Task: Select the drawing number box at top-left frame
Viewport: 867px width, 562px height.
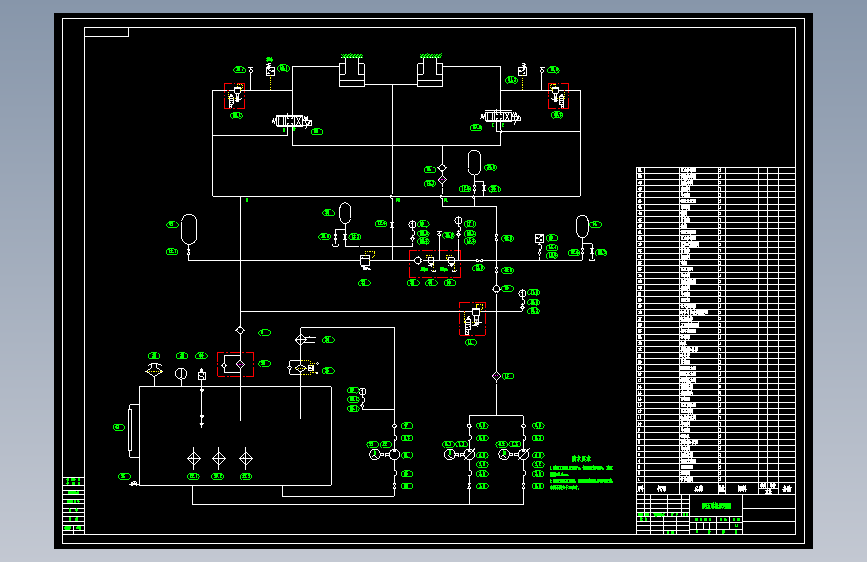Action: click(106, 32)
